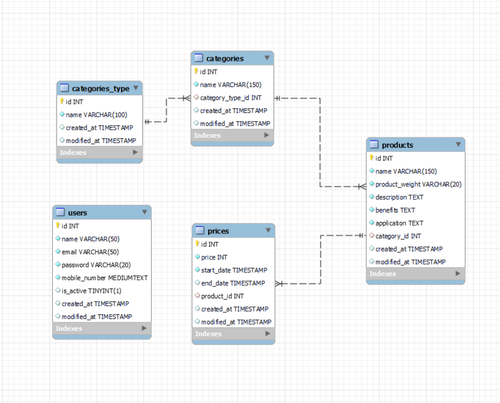Viewport: 500px width, 403px height.
Task: Click foreign key icon of product_id
Action: tap(197, 295)
